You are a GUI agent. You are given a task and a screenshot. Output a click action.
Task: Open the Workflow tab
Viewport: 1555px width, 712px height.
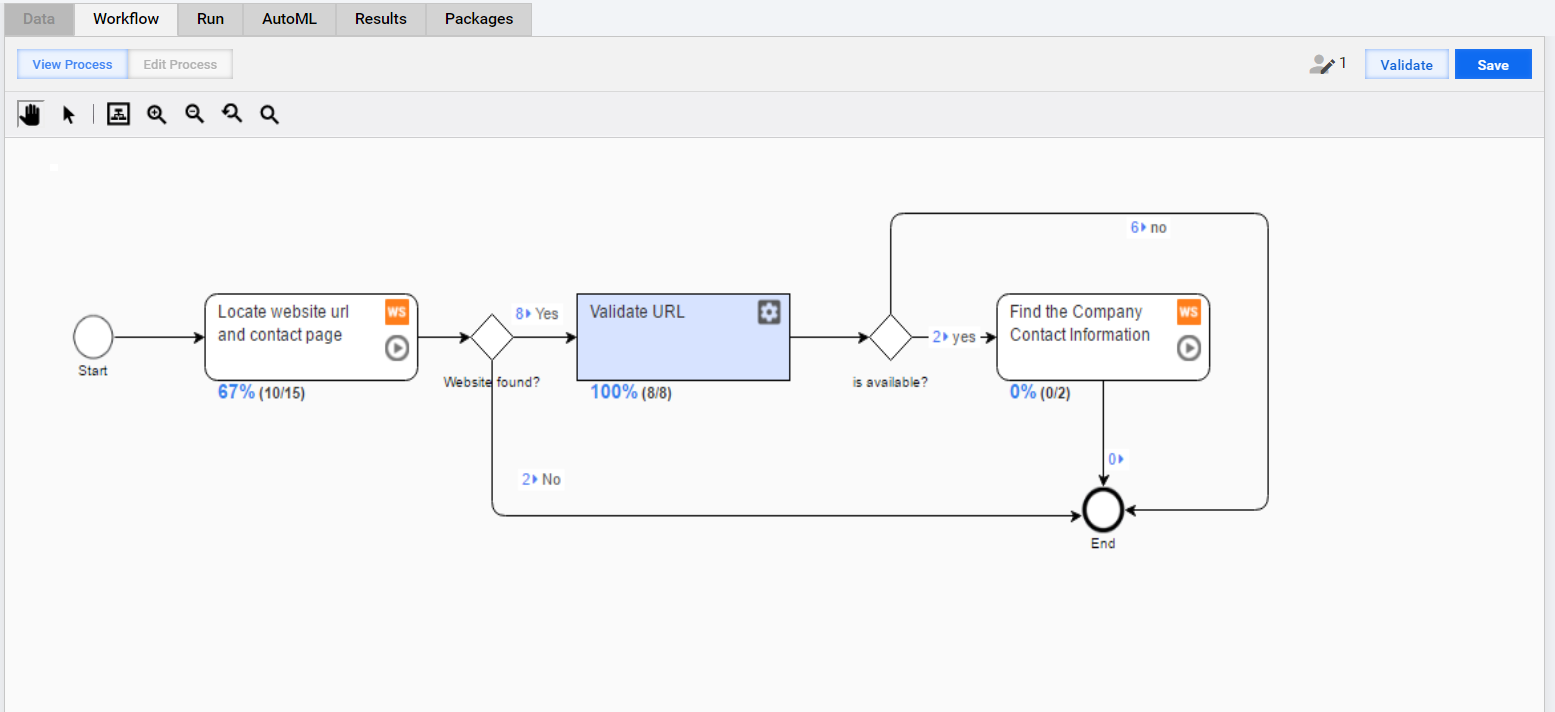click(126, 19)
